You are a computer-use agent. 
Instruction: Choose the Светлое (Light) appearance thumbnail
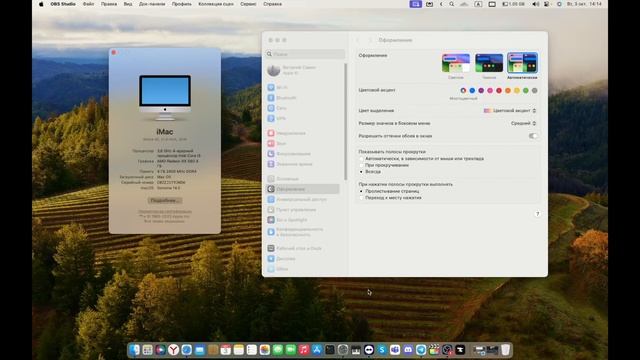pos(456,63)
